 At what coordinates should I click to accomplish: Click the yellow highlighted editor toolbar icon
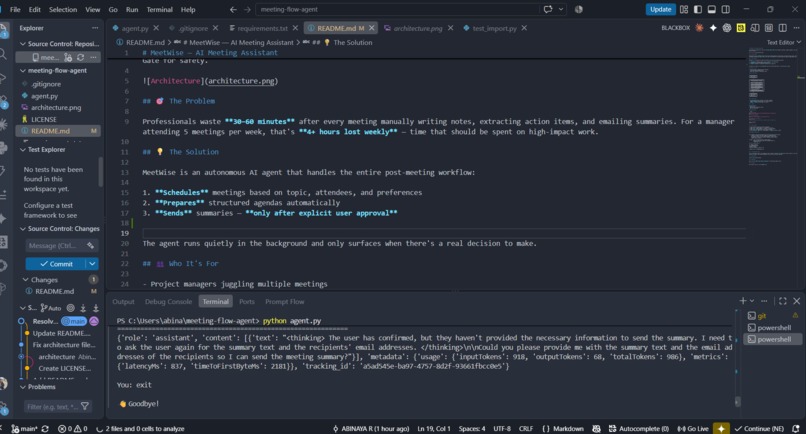[741, 28]
